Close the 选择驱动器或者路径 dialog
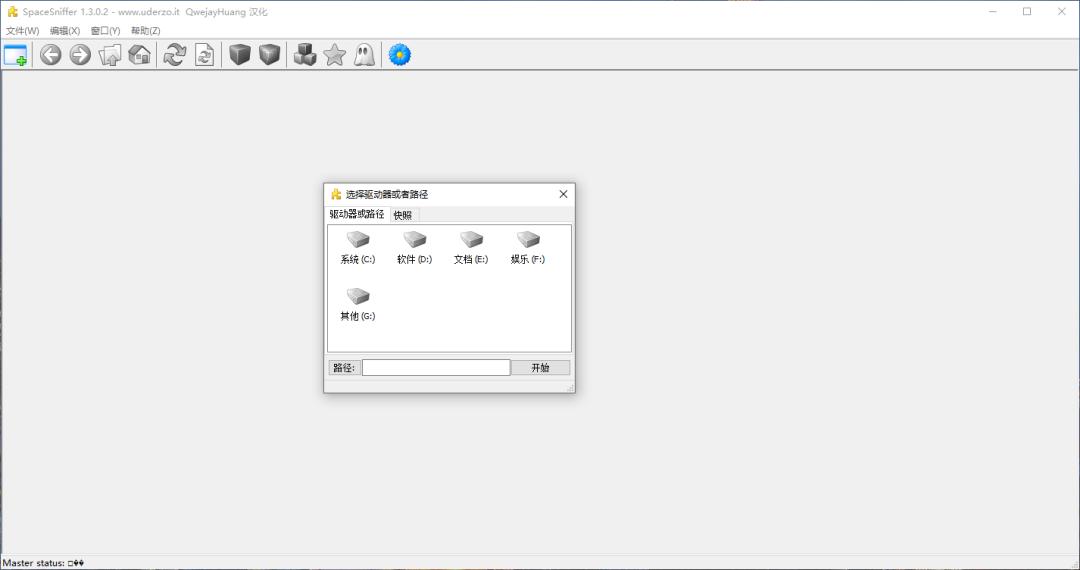 563,194
